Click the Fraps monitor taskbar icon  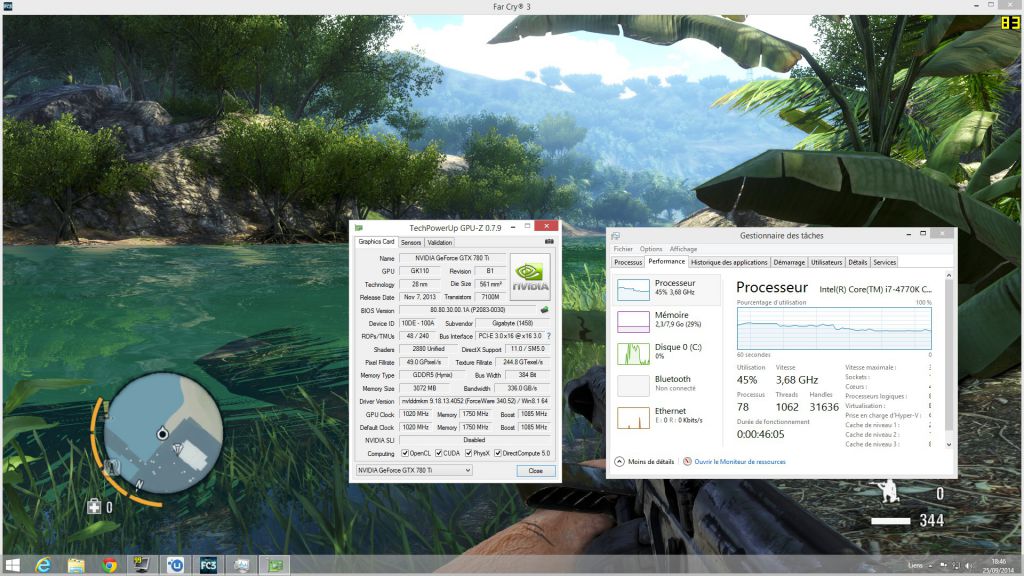coord(142,566)
